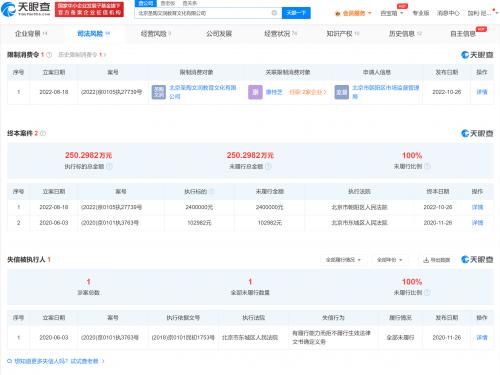Click the red official-filing banner beside logo

click(x=89, y=9)
